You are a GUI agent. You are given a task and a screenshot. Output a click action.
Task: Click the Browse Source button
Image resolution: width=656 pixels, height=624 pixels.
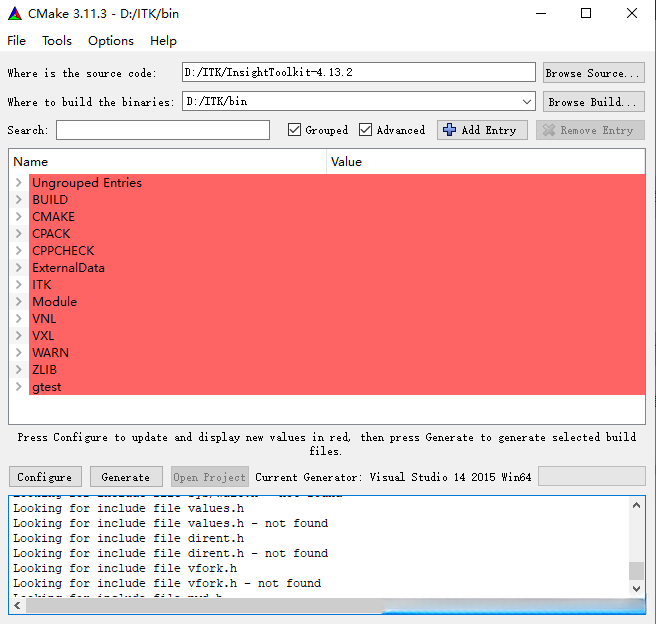(x=593, y=73)
